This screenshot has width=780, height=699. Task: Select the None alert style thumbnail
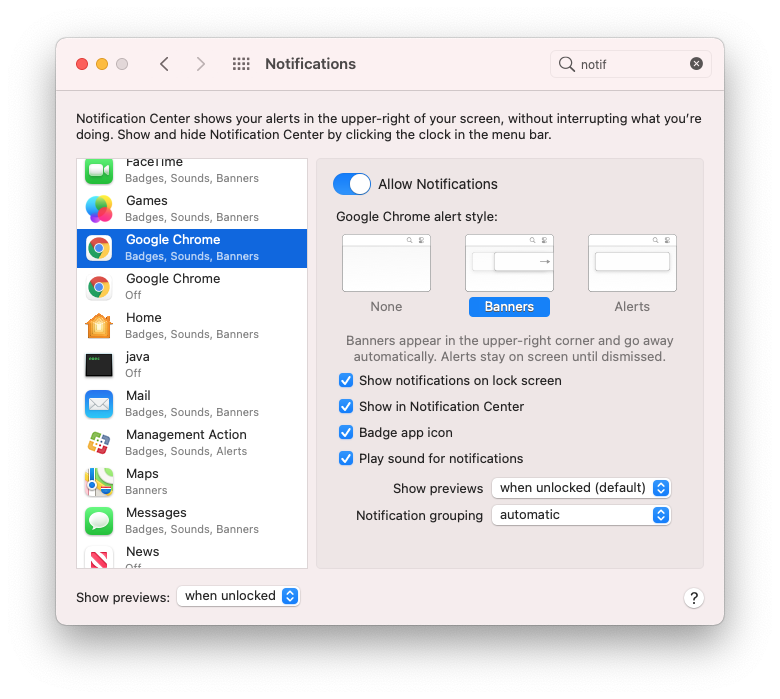[x=386, y=263]
